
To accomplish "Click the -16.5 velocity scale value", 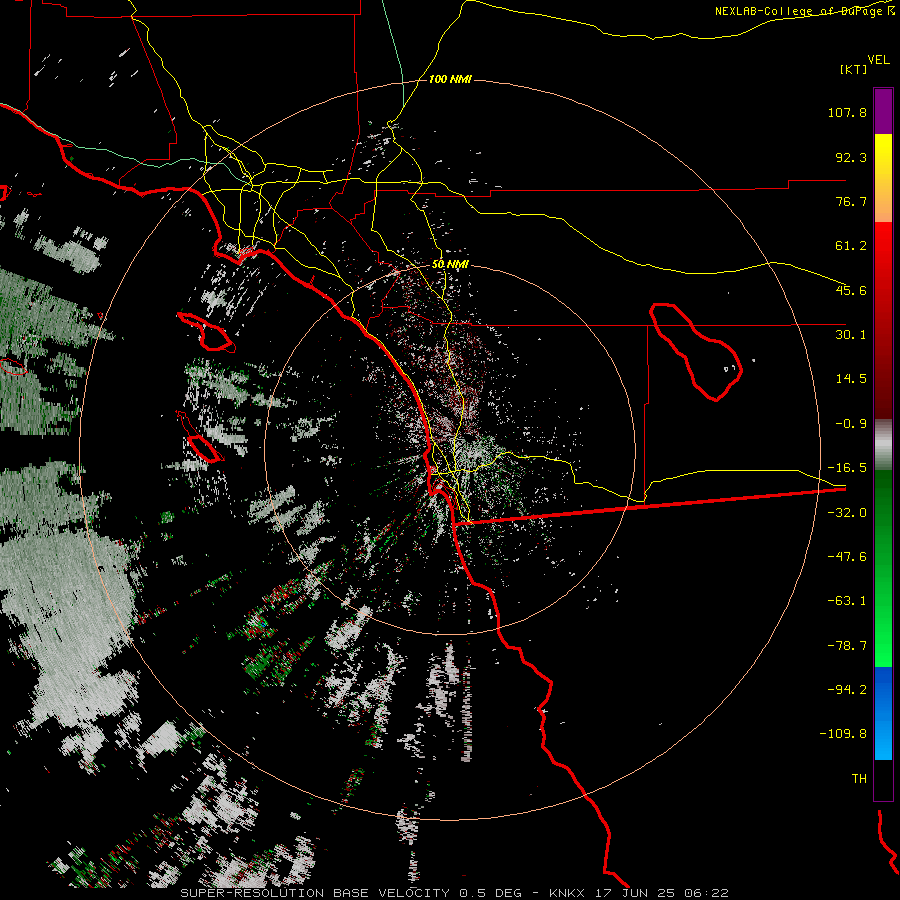I will 847,468.
